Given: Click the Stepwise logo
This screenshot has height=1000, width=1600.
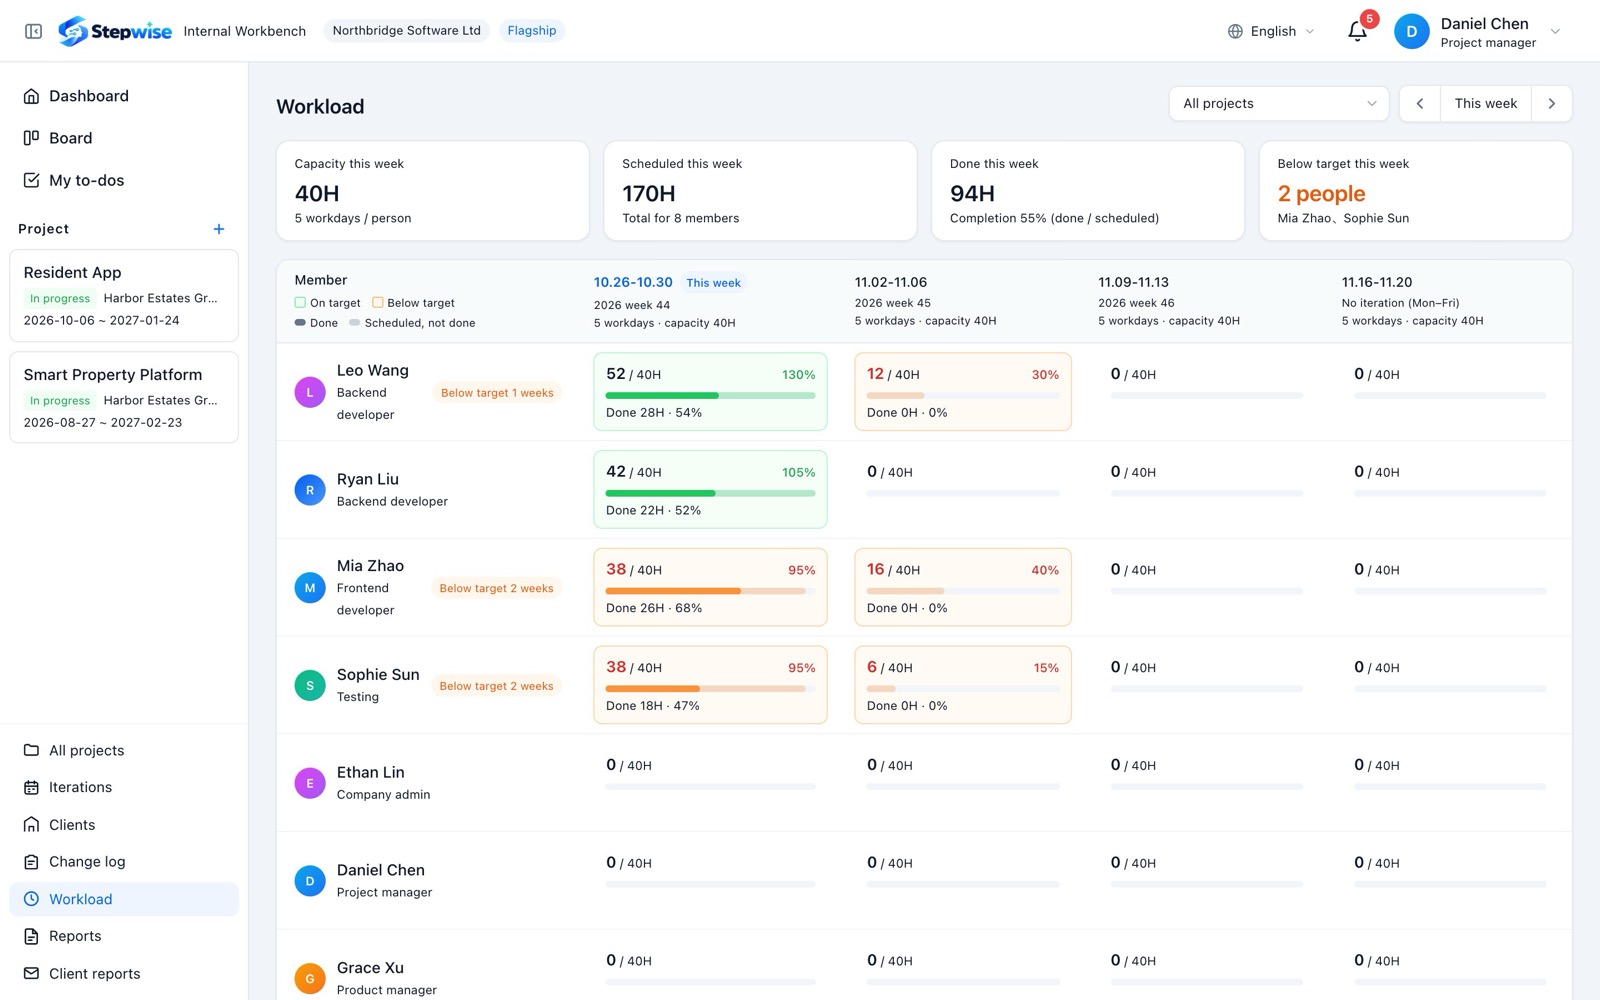Looking at the screenshot, I should 115,31.
